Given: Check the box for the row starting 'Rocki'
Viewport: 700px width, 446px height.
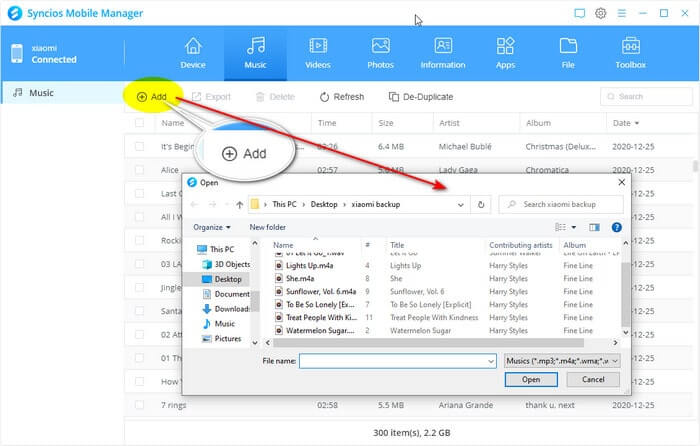Looking at the screenshot, I should [139, 240].
